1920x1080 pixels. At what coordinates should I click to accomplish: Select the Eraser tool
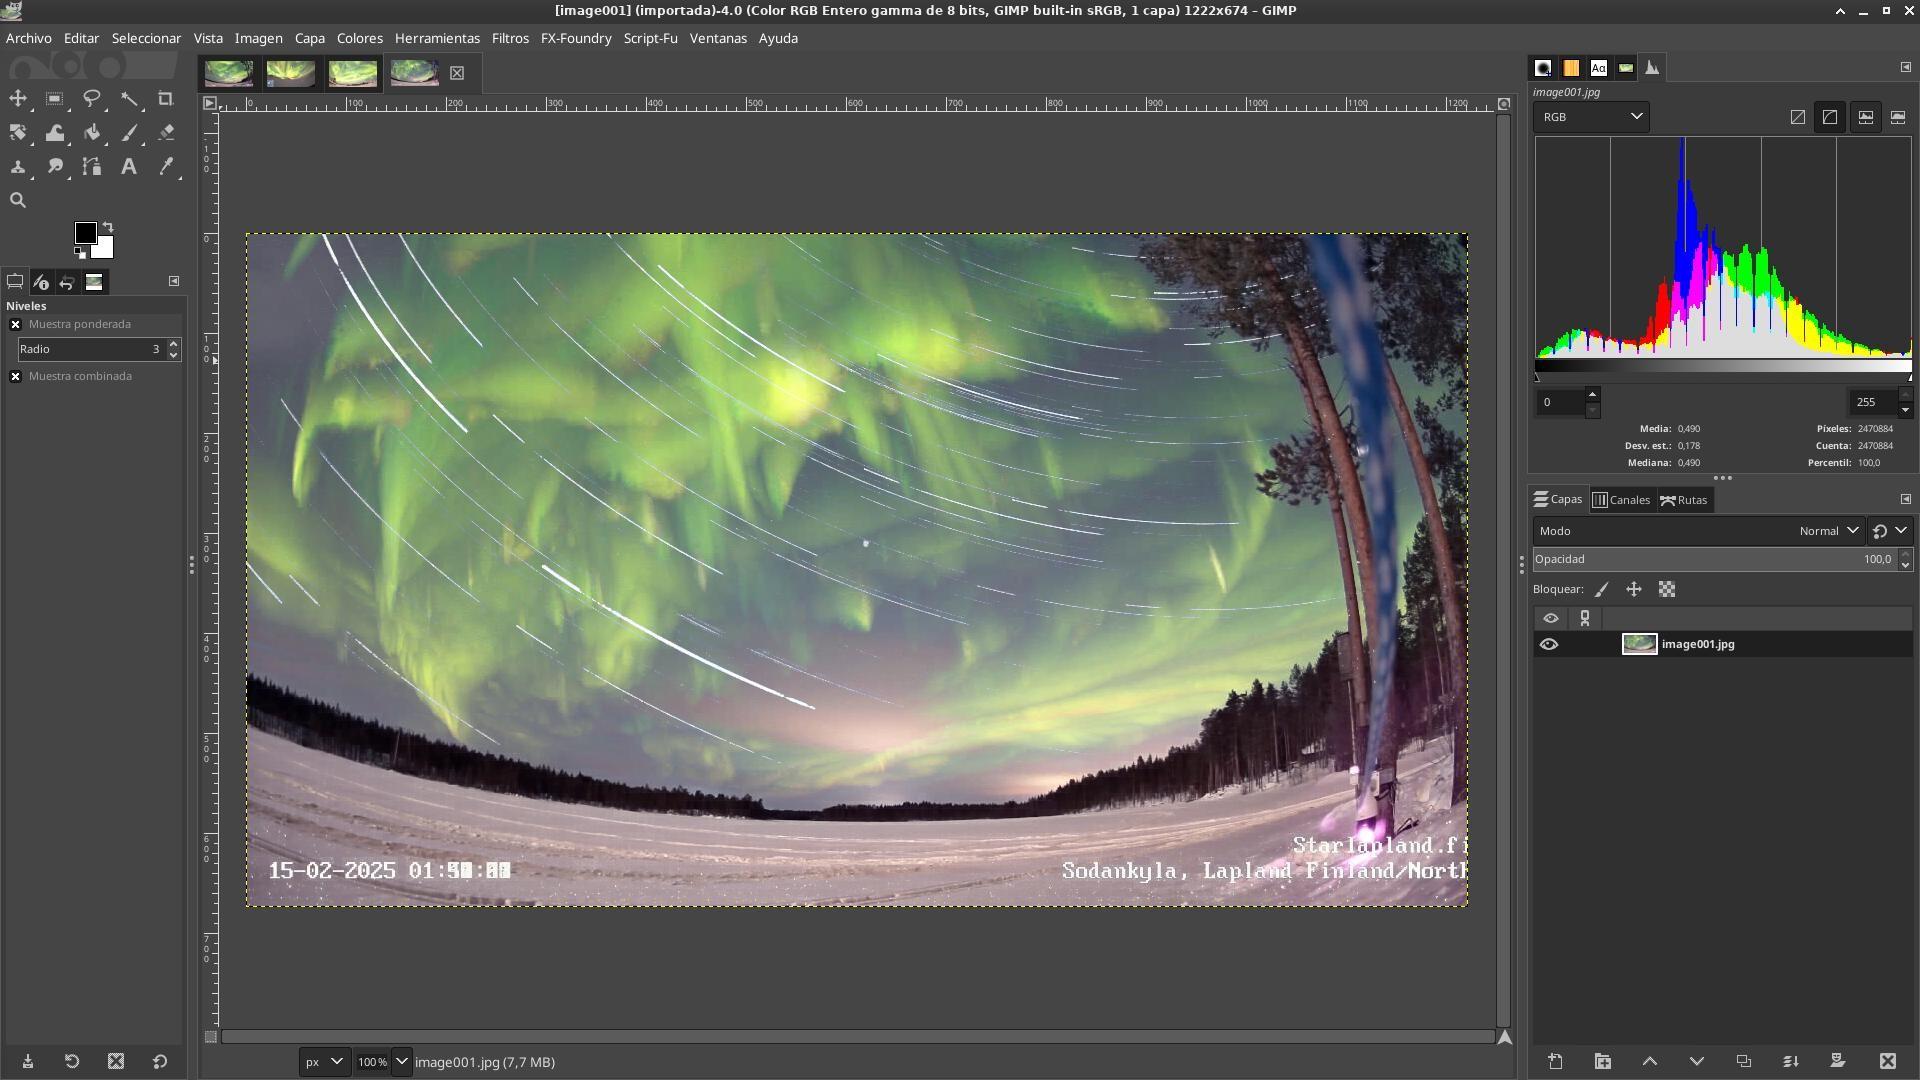coord(166,133)
